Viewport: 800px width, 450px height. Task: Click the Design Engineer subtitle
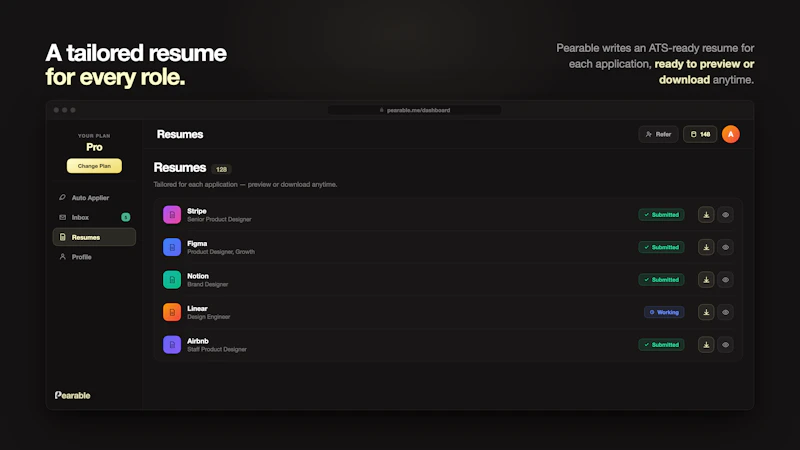(209, 317)
